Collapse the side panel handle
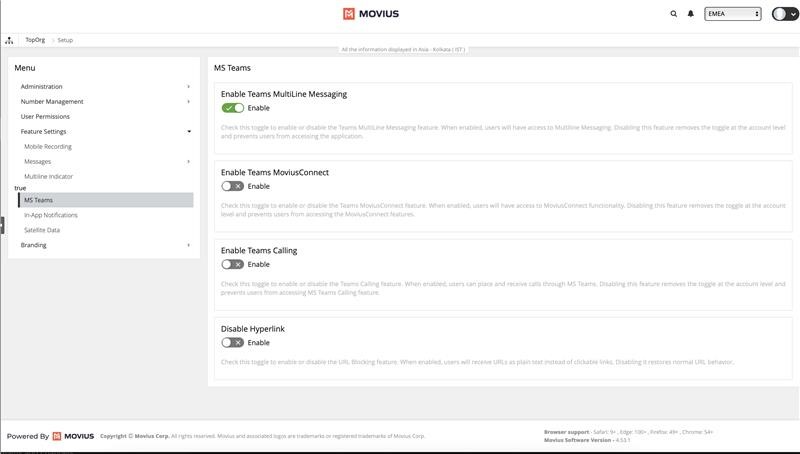 (2, 225)
